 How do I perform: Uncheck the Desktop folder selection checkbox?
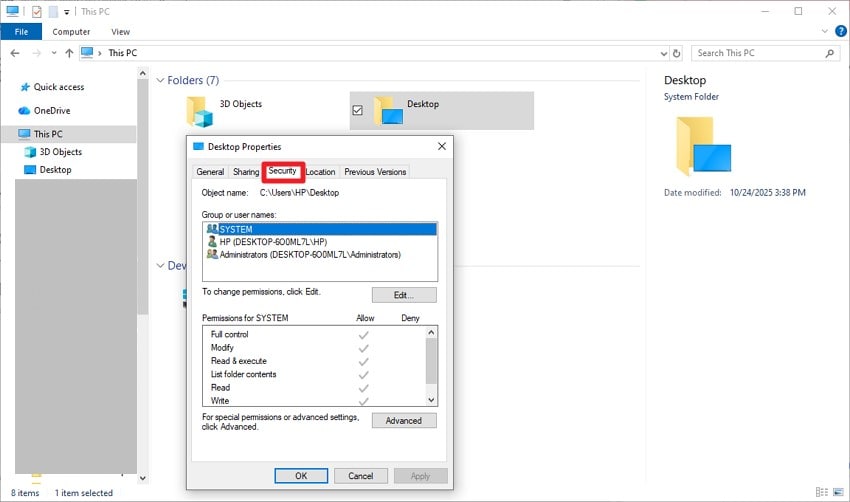pyautogui.click(x=357, y=110)
